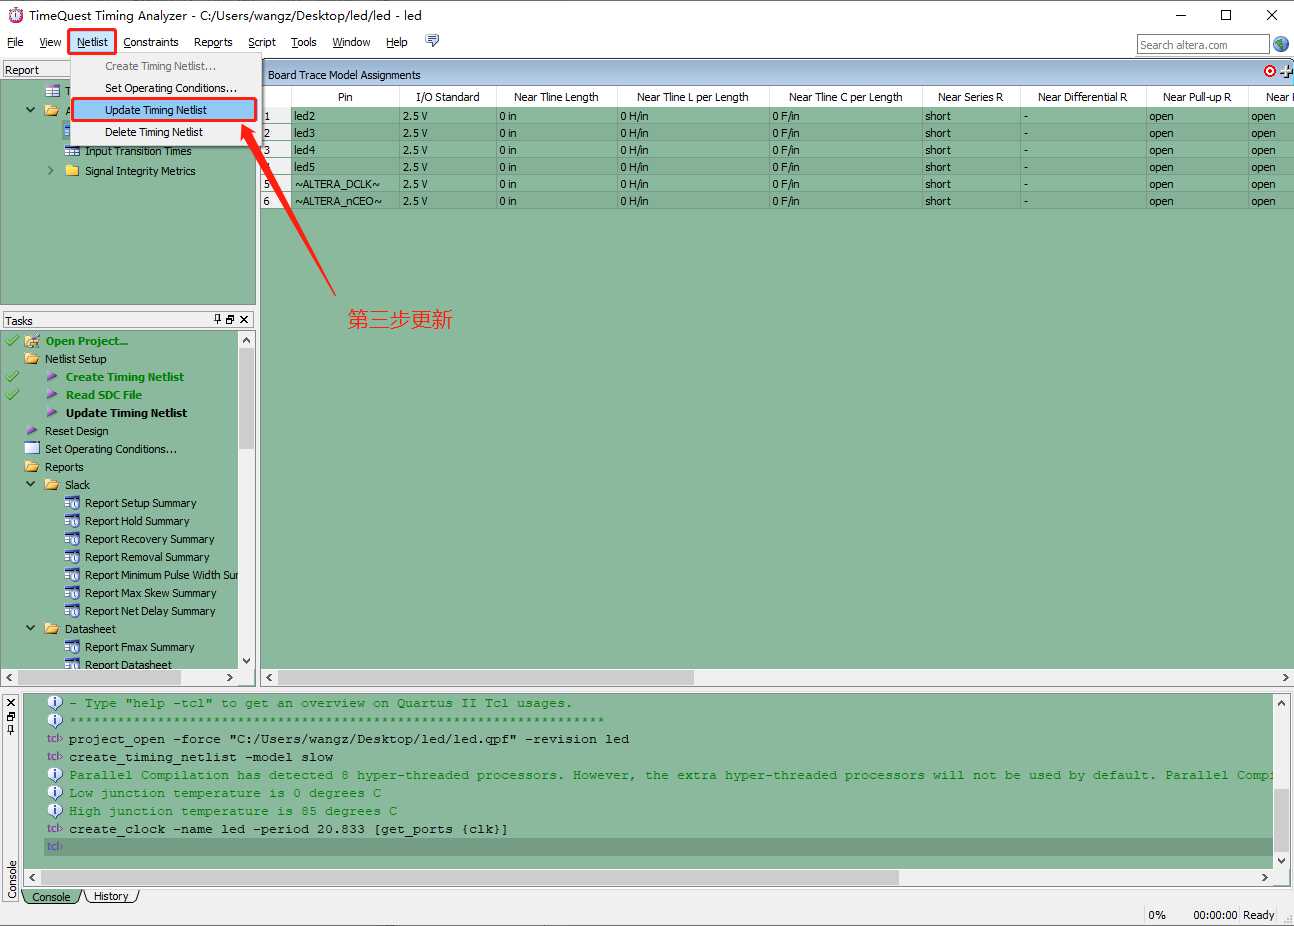Collapse the Slack folder in Tasks
Image resolution: width=1294 pixels, height=926 pixels.
31,485
